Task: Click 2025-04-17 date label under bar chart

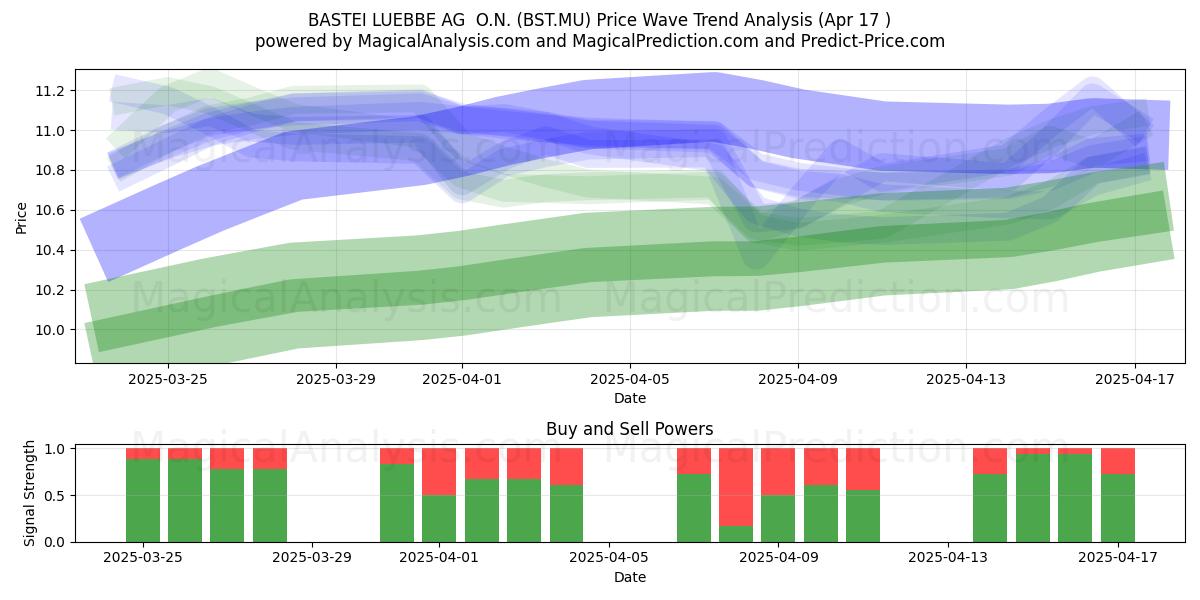Action: (1117, 558)
